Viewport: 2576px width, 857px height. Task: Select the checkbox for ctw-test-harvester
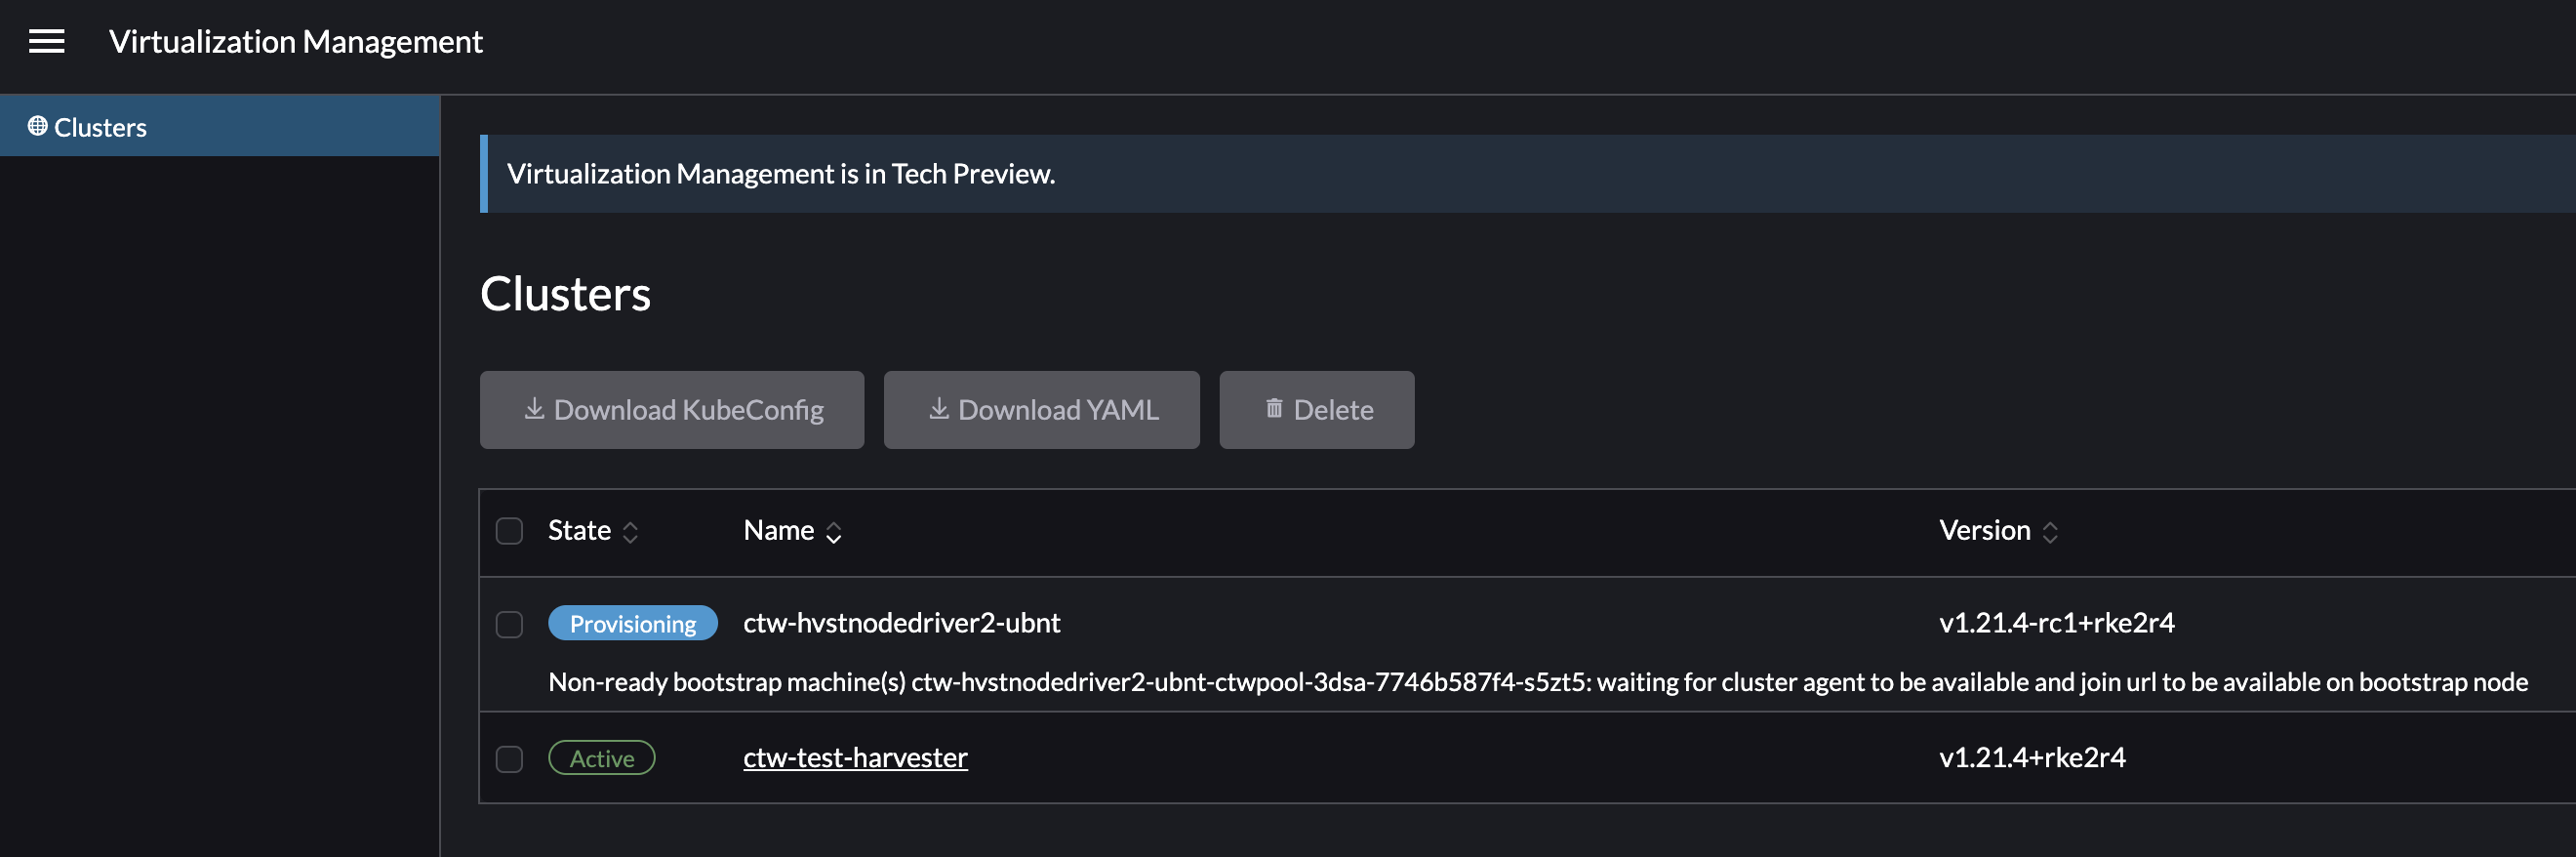click(509, 759)
